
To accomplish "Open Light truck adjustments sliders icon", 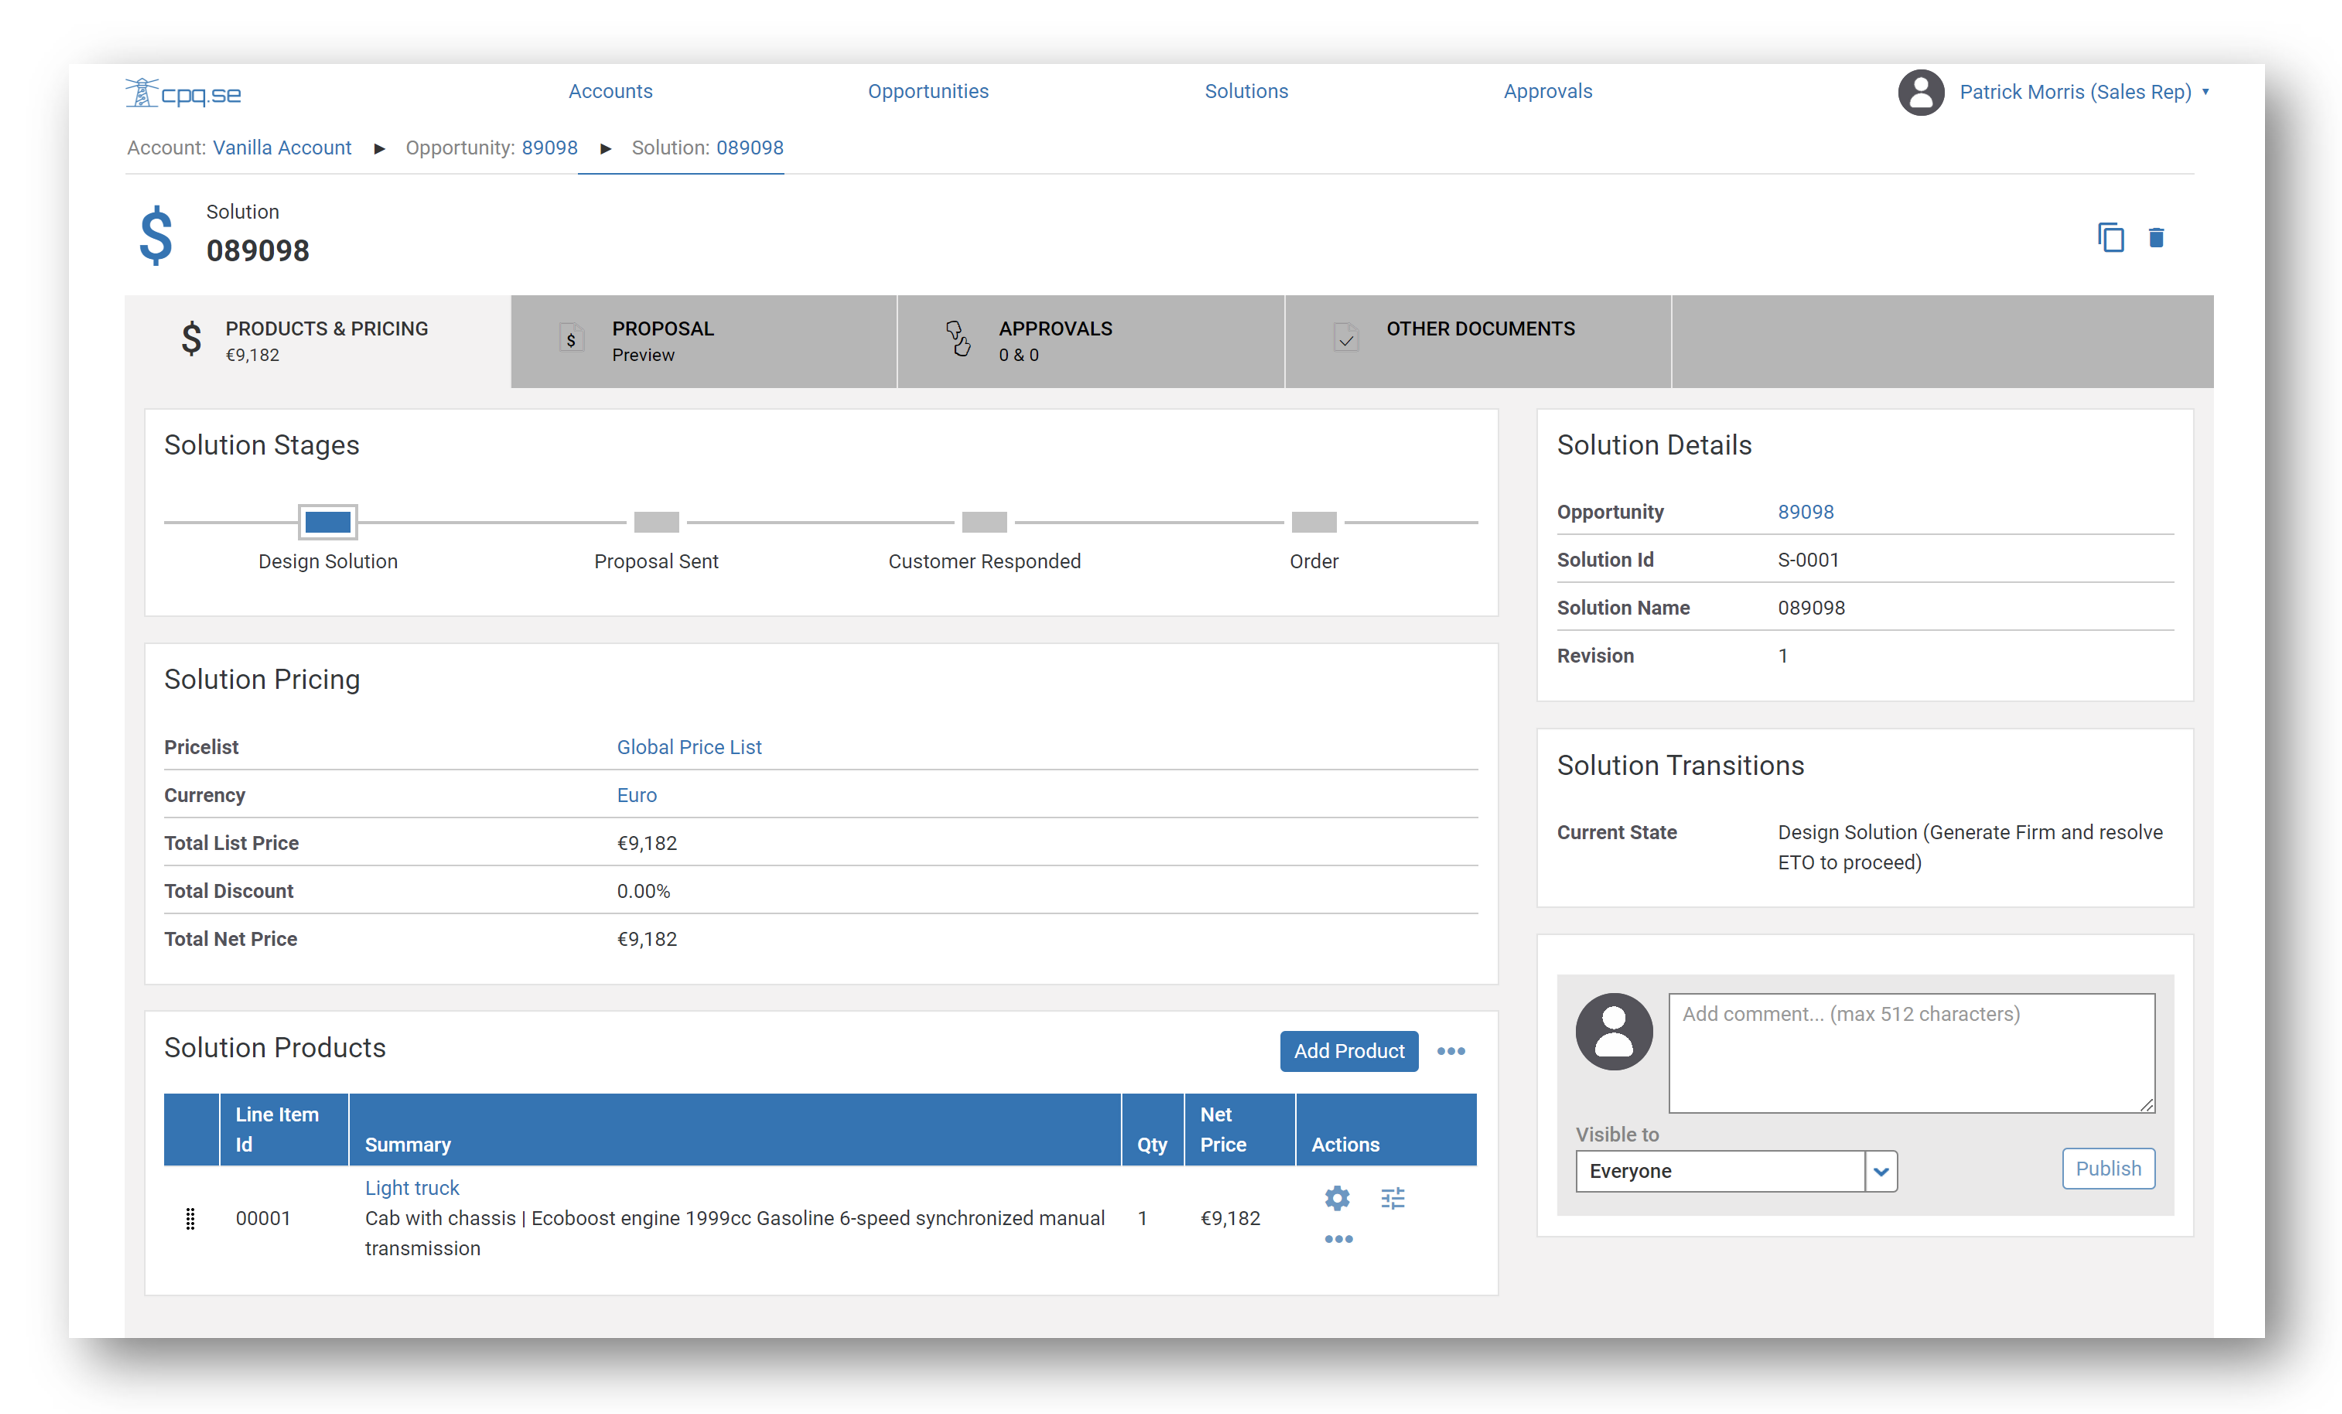I will pyautogui.click(x=1393, y=1197).
